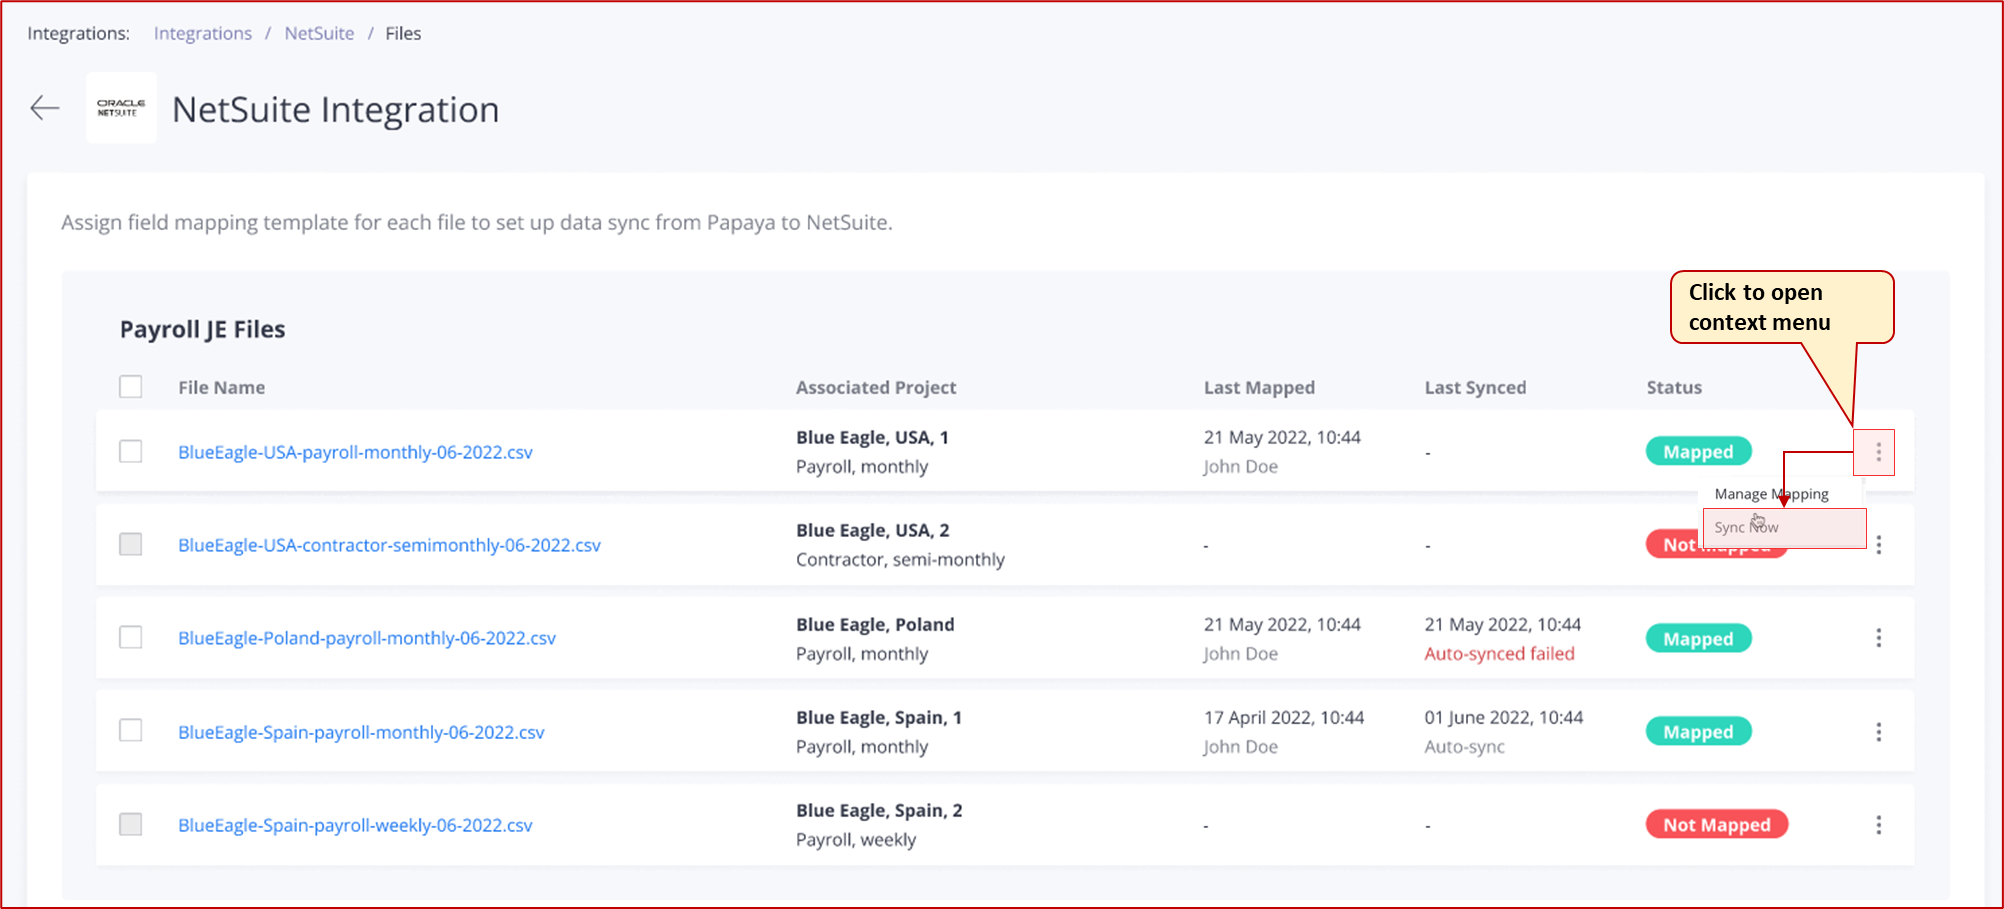Select Sync Now from the context menu
Image resolution: width=2004 pixels, height=909 pixels.
coord(1746,527)
